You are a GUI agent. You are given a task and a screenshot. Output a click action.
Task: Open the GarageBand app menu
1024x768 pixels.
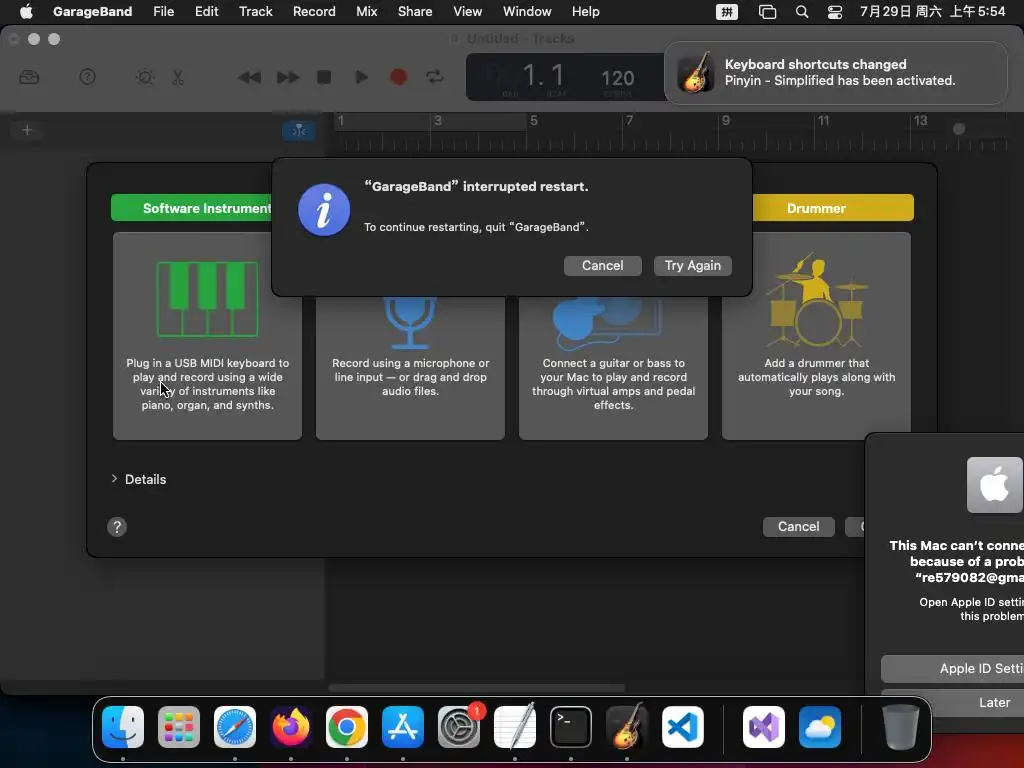coord(92,11)
